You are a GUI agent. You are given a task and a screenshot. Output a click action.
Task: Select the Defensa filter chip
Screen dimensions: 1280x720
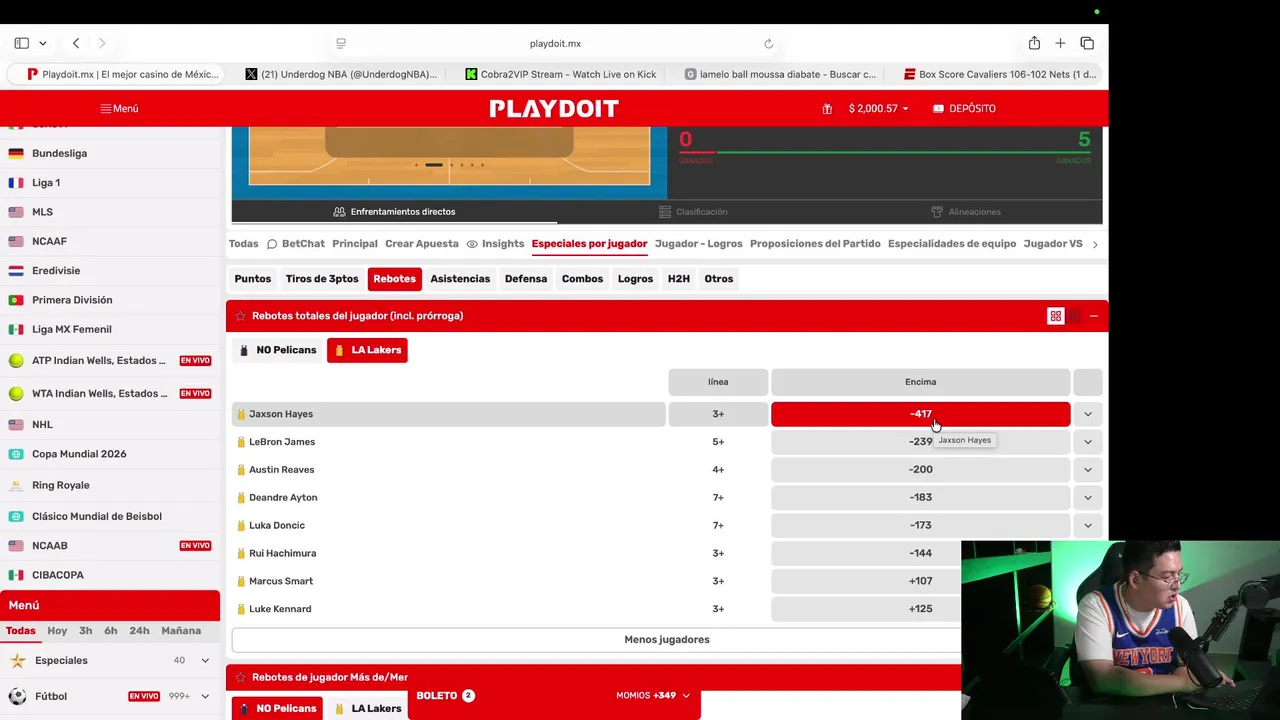tap(526, 279)
